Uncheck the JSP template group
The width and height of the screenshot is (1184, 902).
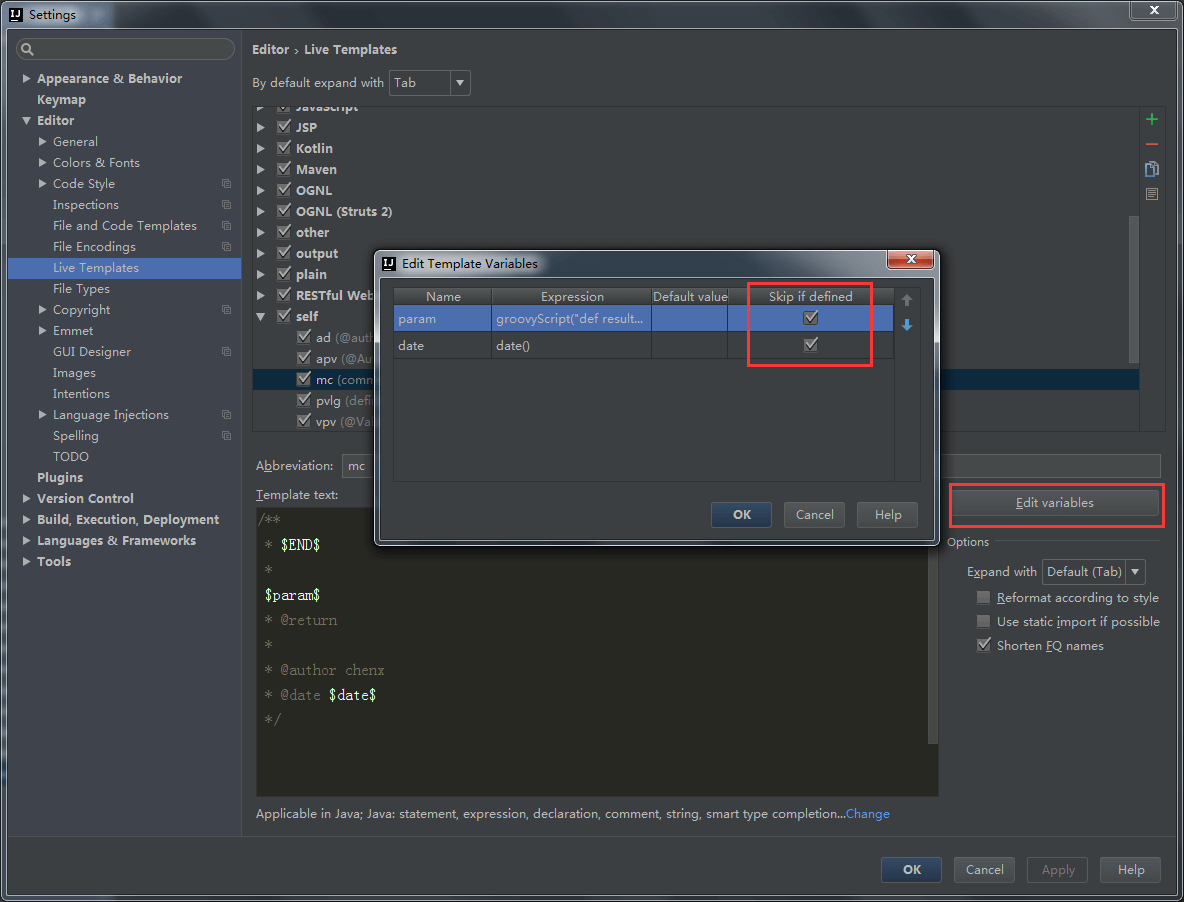(284, 127)
